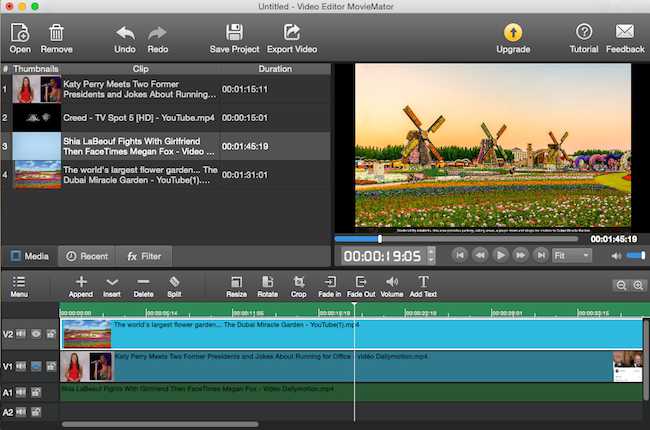Add Text to the video
Viewport: 650px width, 430px height.
click(423, 287)
